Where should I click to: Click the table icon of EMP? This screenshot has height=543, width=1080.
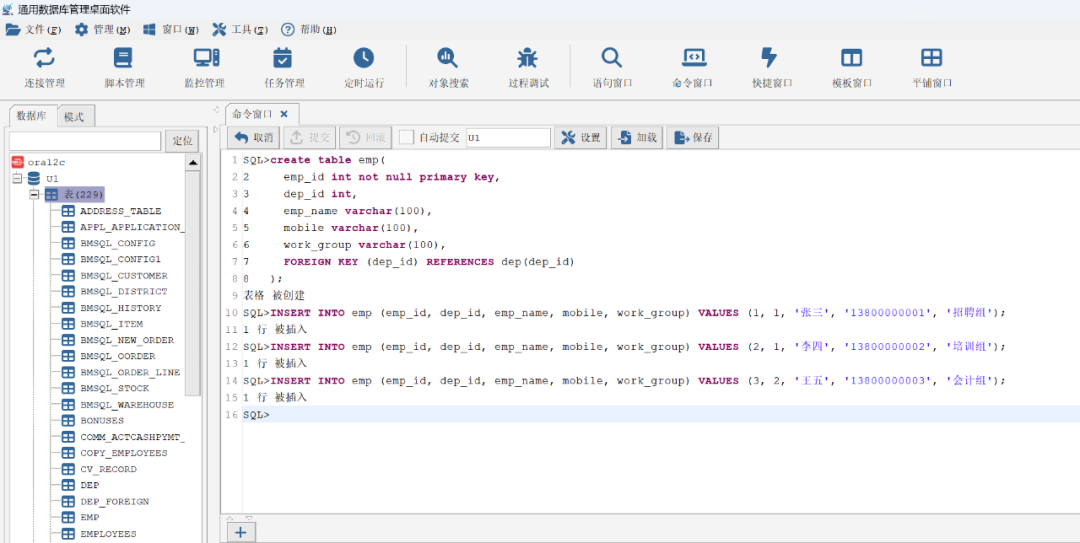click(68, 518)
